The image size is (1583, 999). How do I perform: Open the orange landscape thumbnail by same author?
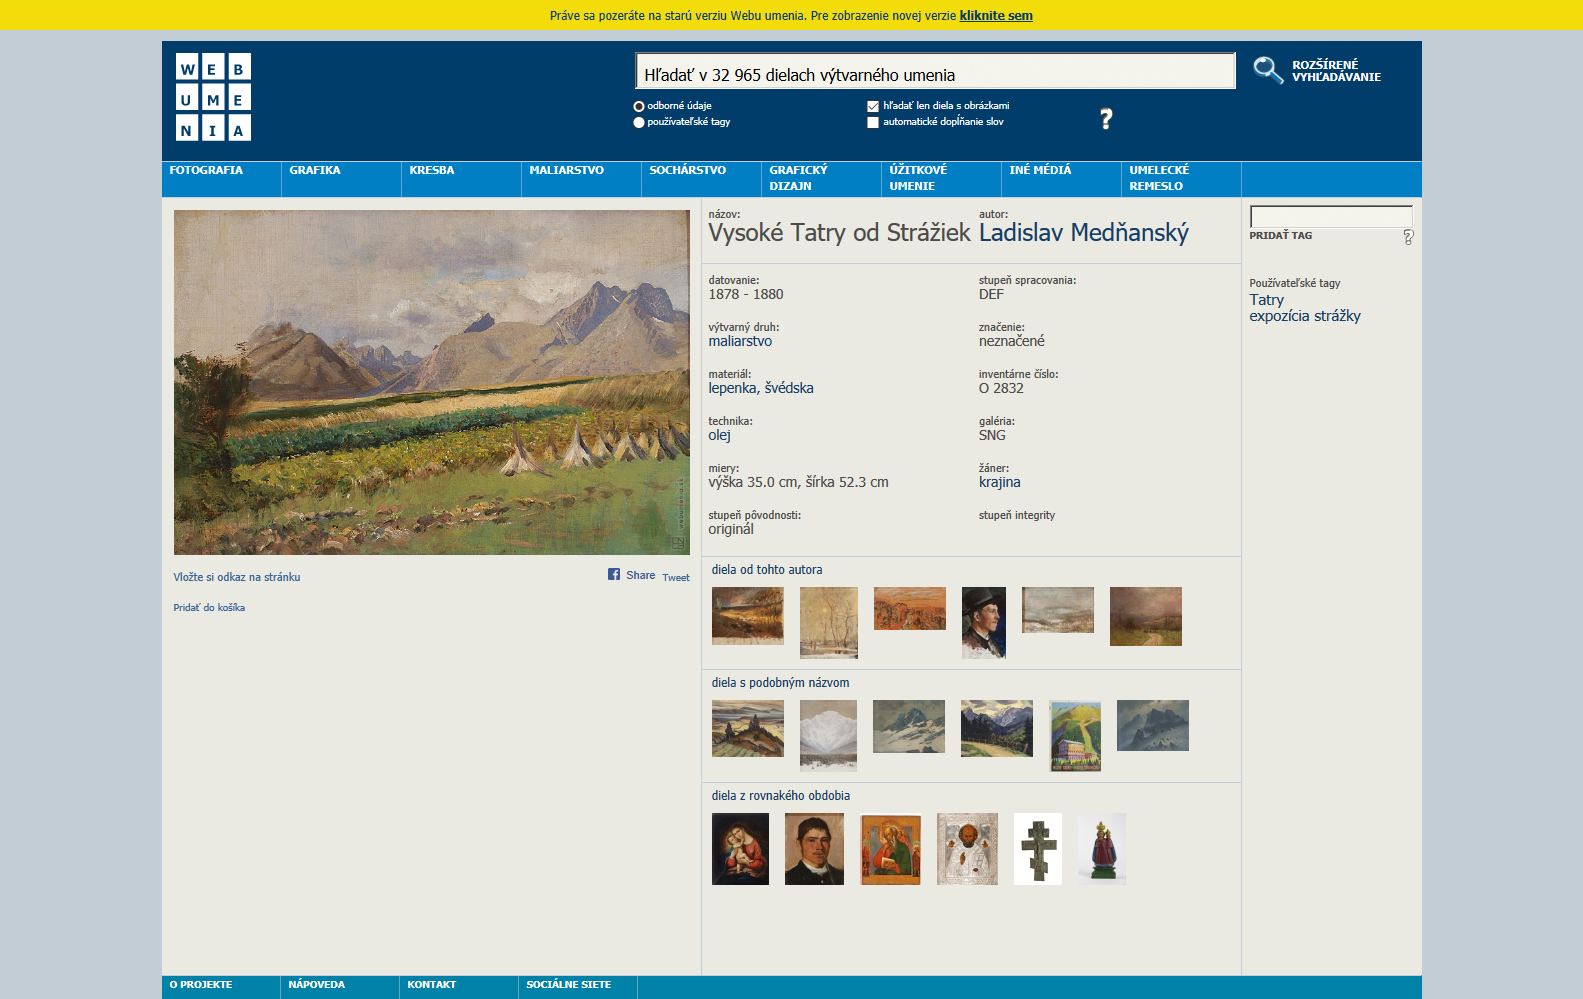(x=910, y=608)
